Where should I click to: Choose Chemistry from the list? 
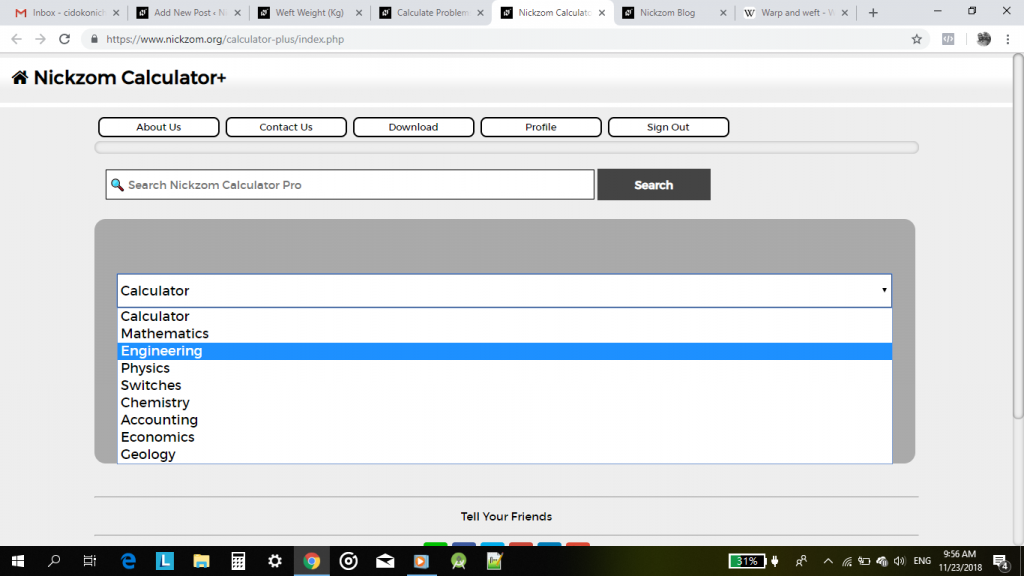pyautogui.click(x=504, y=402)
